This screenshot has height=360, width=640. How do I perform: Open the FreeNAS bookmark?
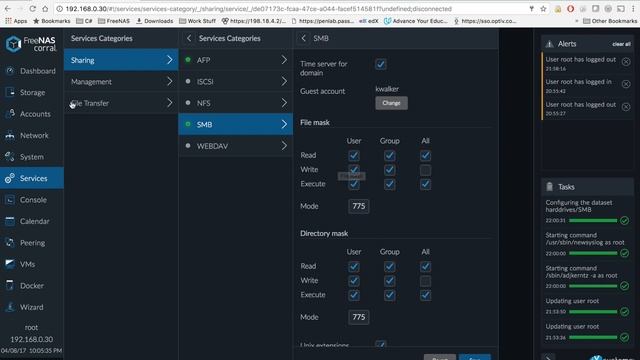click(113, 21)
